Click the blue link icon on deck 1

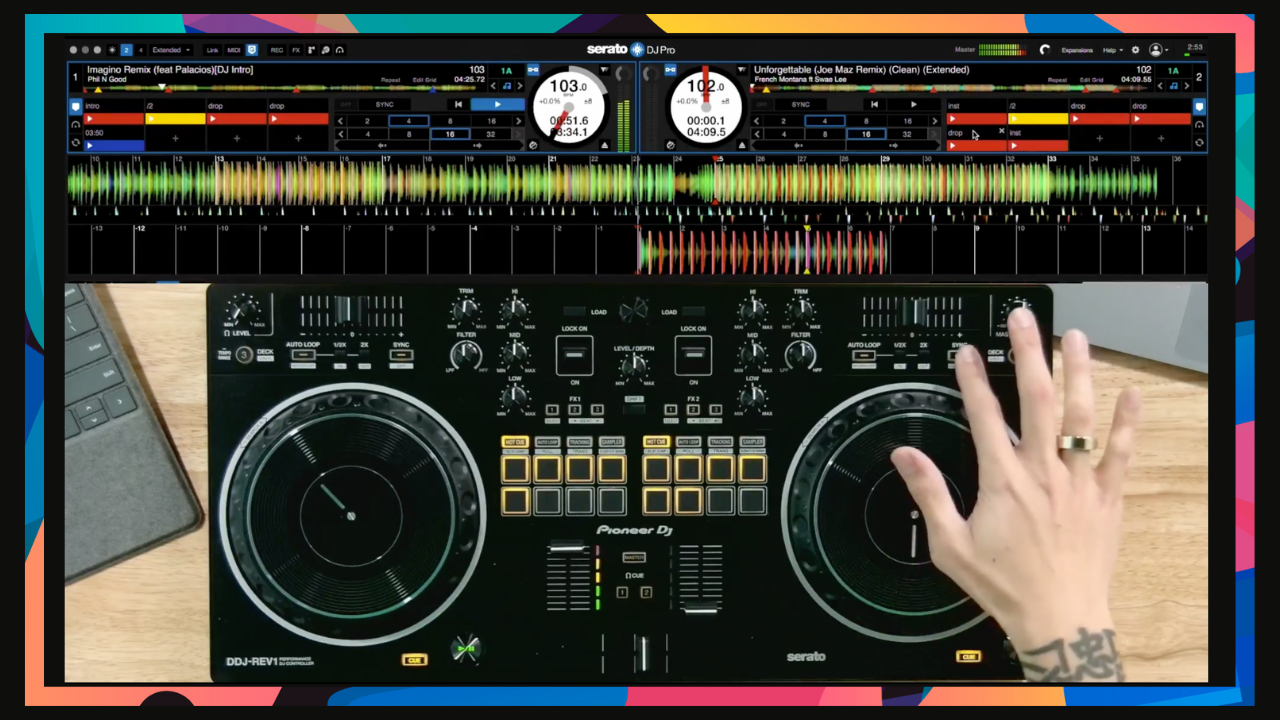[533, 70]
